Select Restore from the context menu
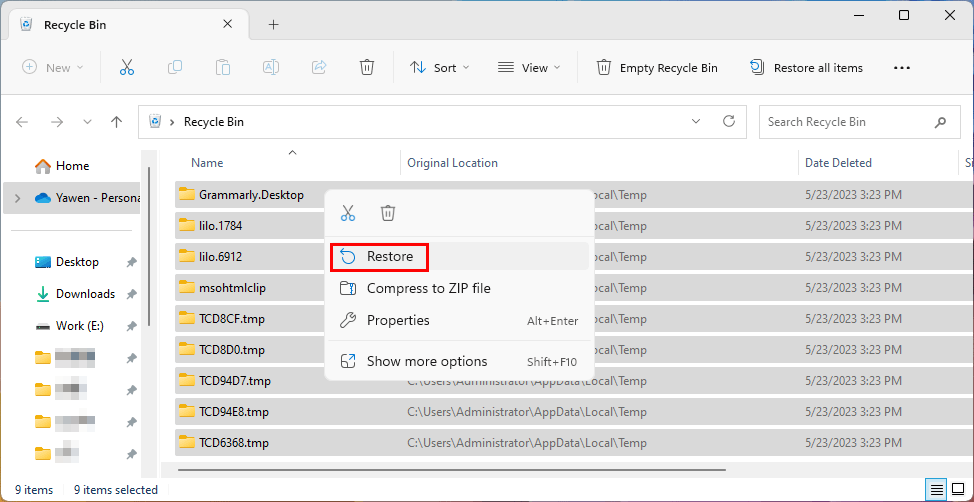Image resolution: width=974 pixels, height=502 pixels. (389, 256)
